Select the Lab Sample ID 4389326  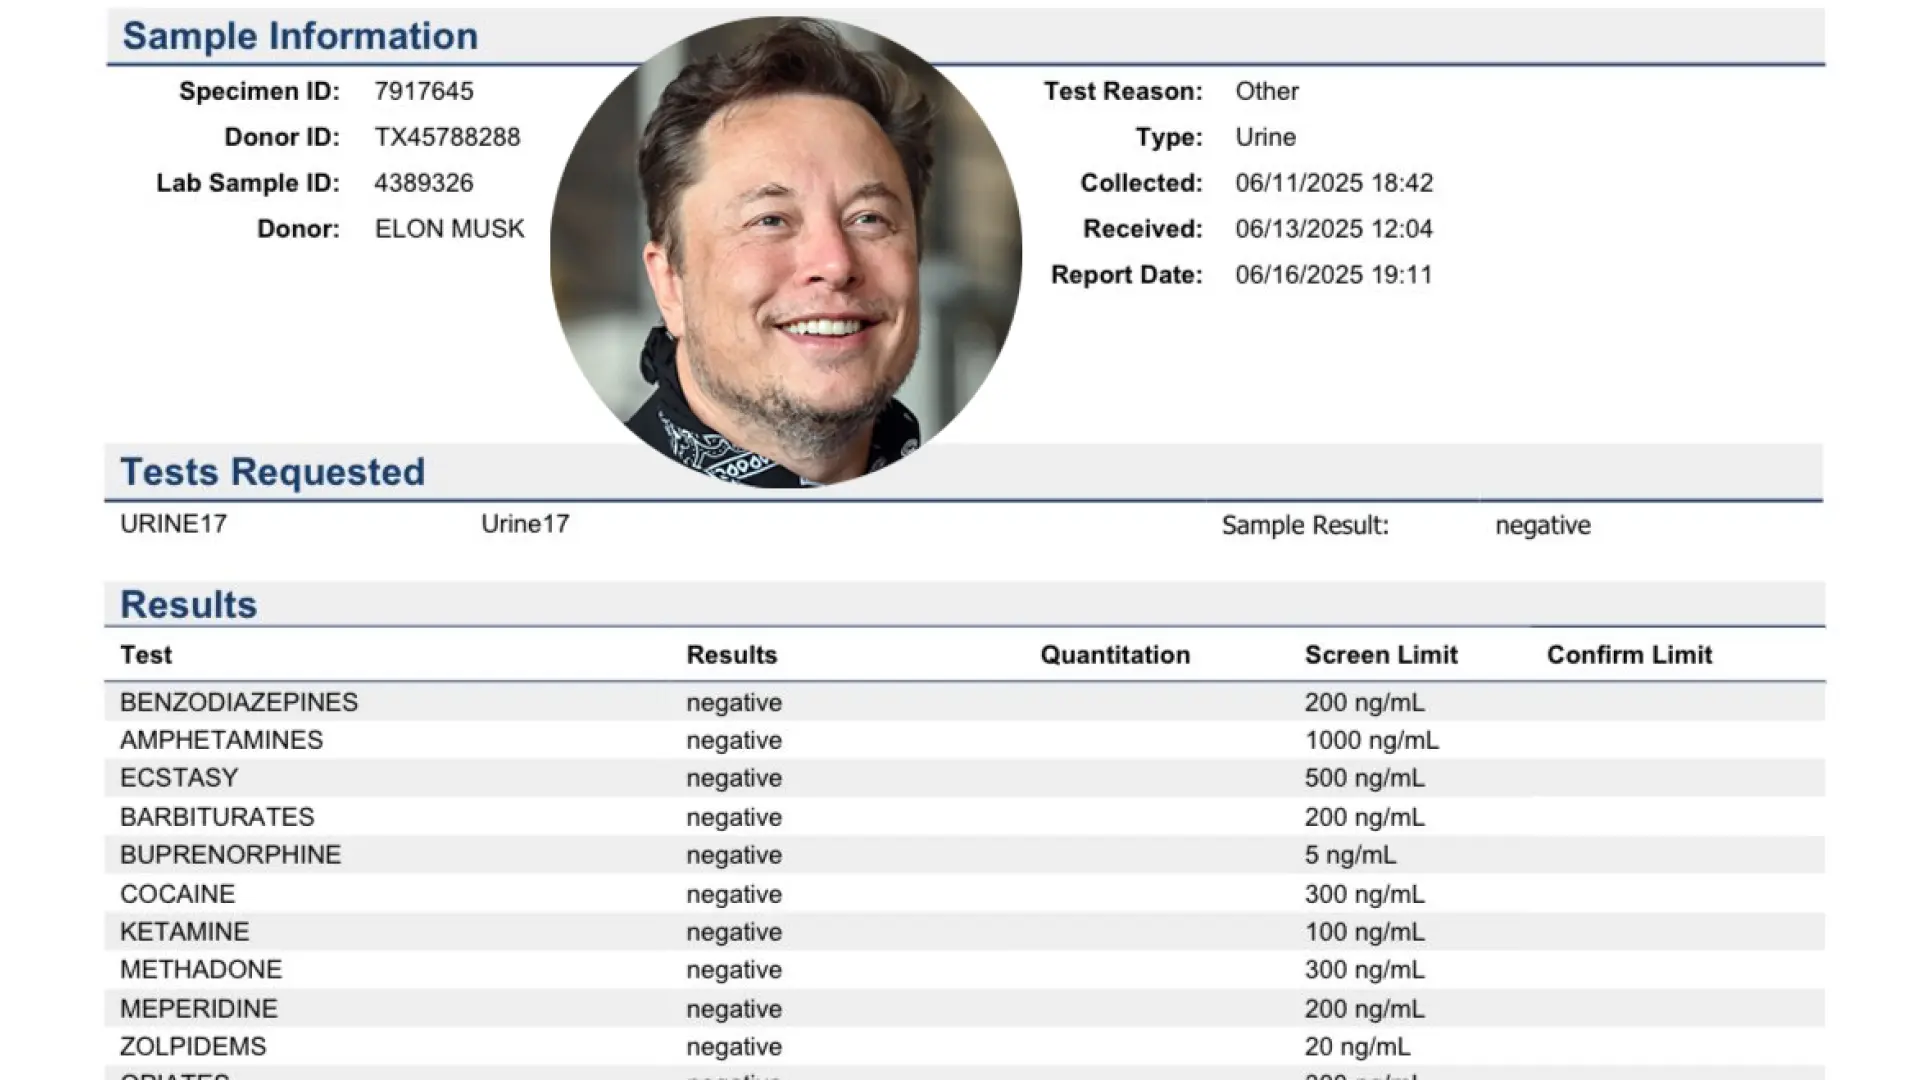424,182
